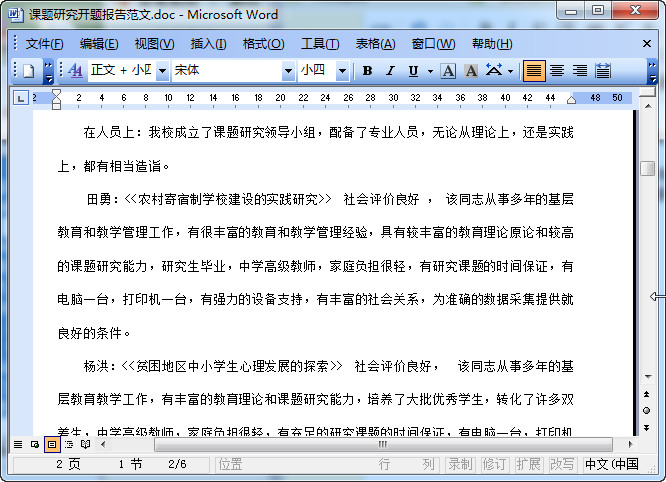Click the right indent marker on ruler
The image size is (666, 482).
571,100
